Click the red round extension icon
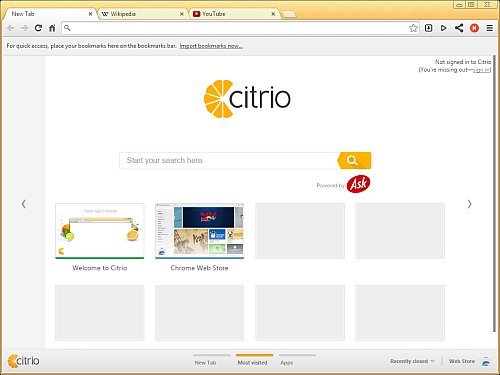 click(x=474, y=28)
